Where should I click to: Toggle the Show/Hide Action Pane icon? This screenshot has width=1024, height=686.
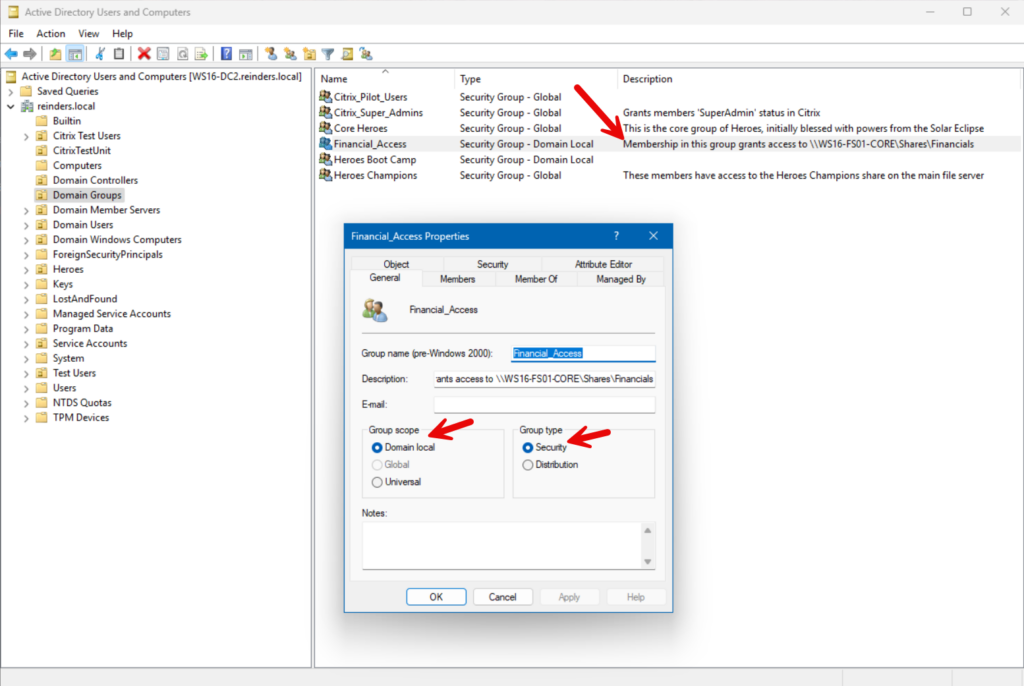click(246, 54)
